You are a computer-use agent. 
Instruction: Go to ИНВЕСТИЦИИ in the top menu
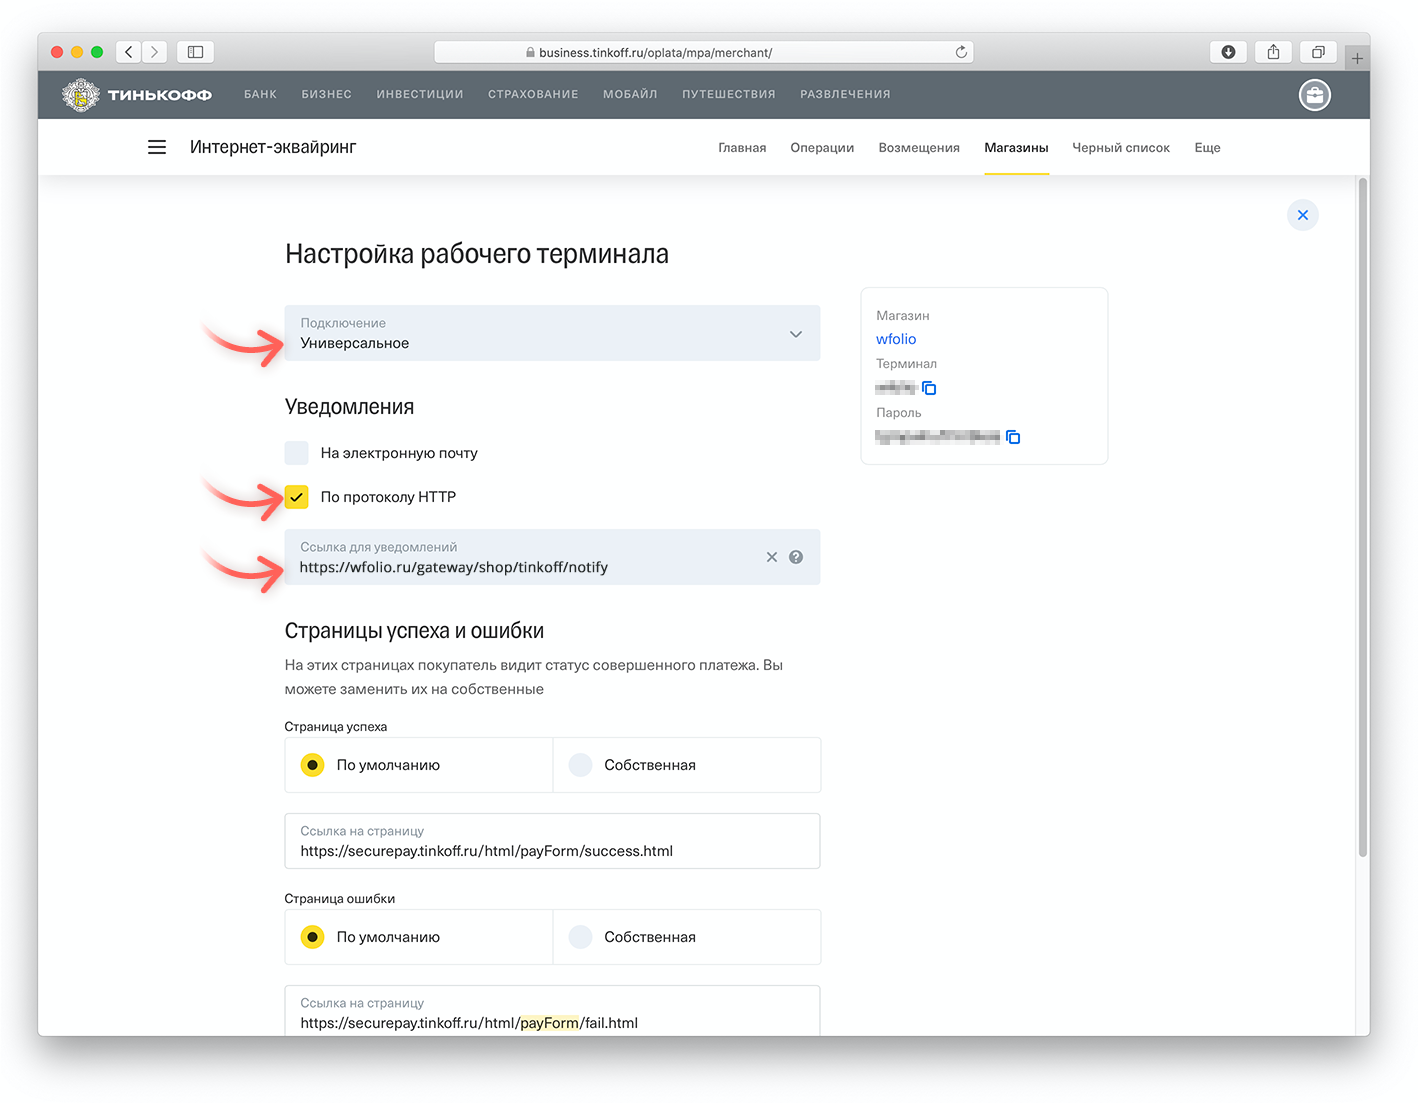click(x=420, y=94)
